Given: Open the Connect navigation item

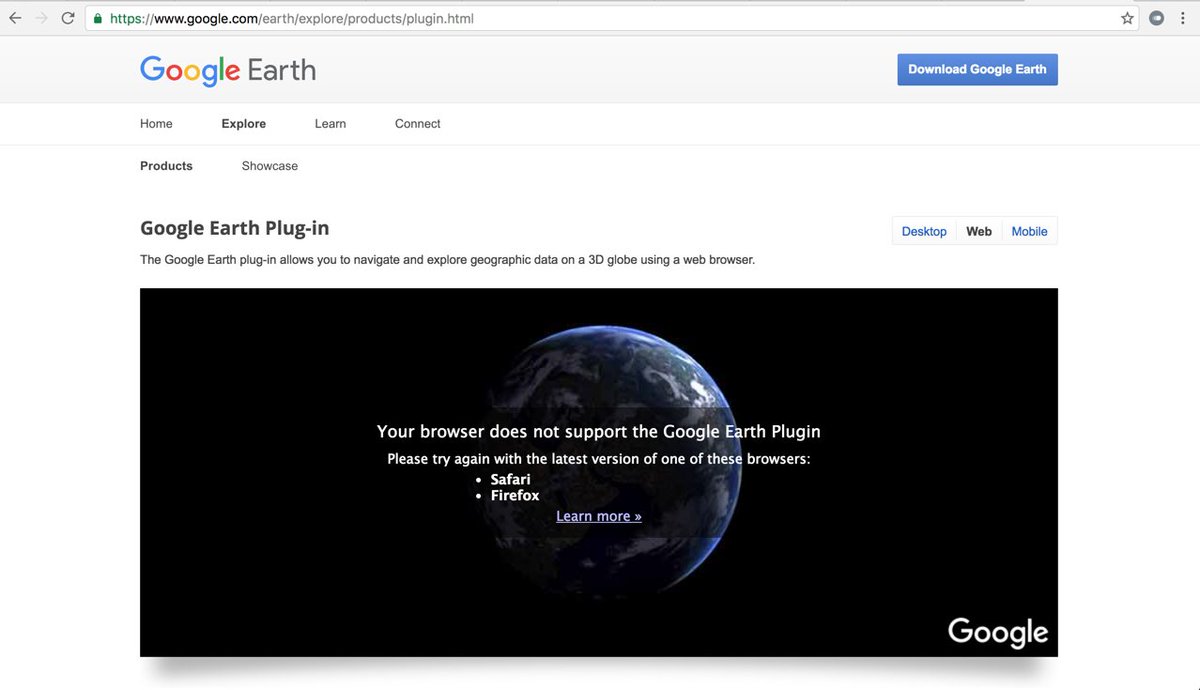Looking at the screenshot, I should [418, 124].
